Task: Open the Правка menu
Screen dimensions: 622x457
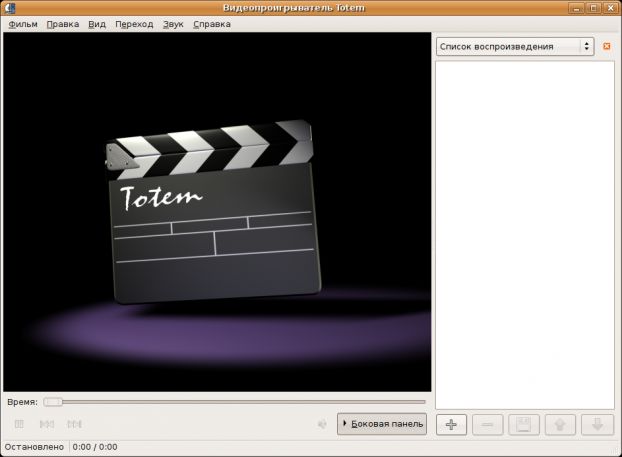Action: (x=62, y=23)
